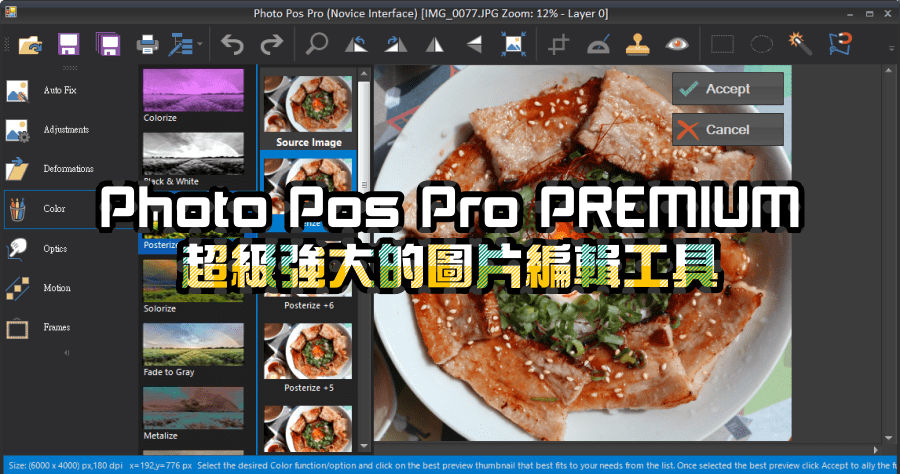Select the magnifier zoom tool
Image resolution: width=900 pixels, height=474 pixels.
[x=316, y=44]
